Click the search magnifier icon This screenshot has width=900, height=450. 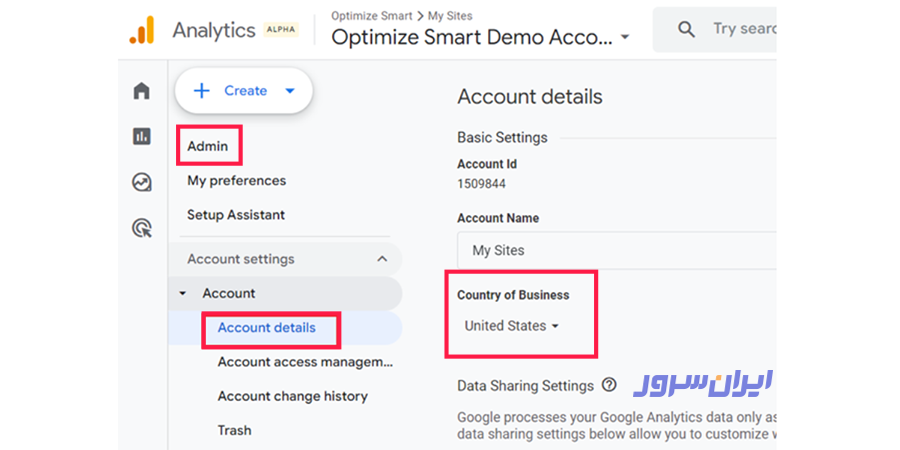pos(686,29)
